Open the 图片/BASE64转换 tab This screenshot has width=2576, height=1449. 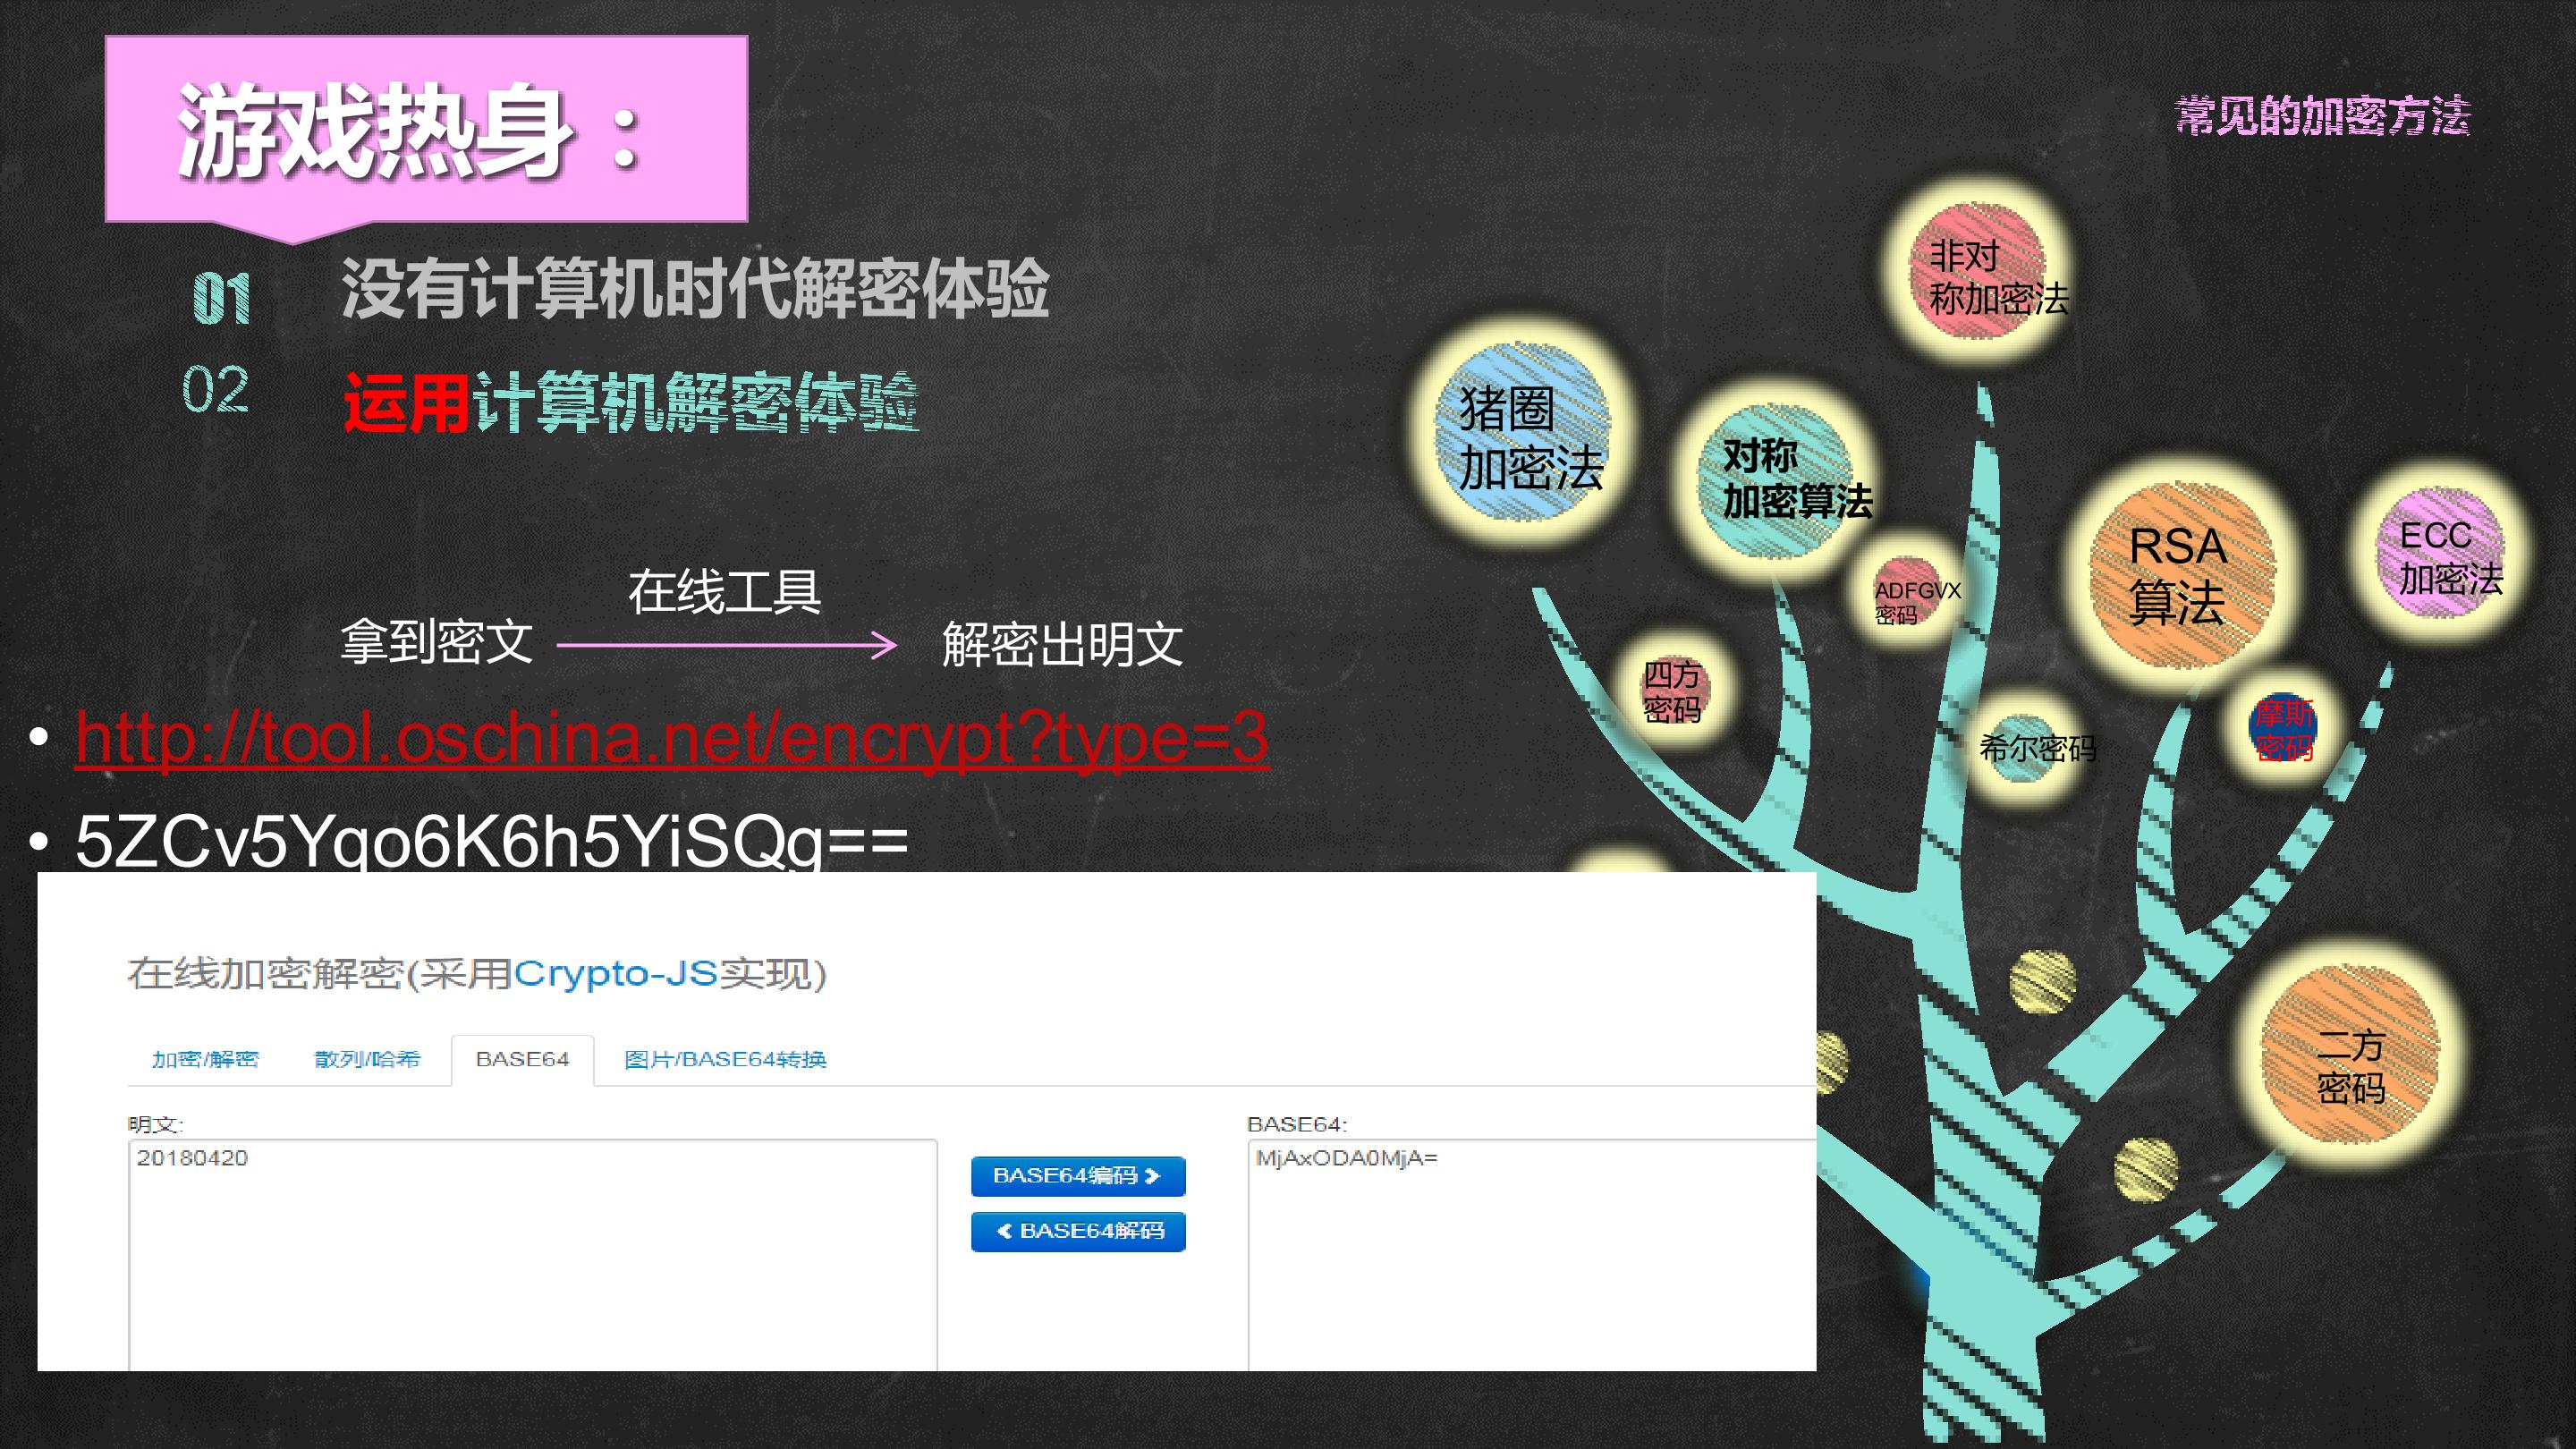pos(725,1059)
